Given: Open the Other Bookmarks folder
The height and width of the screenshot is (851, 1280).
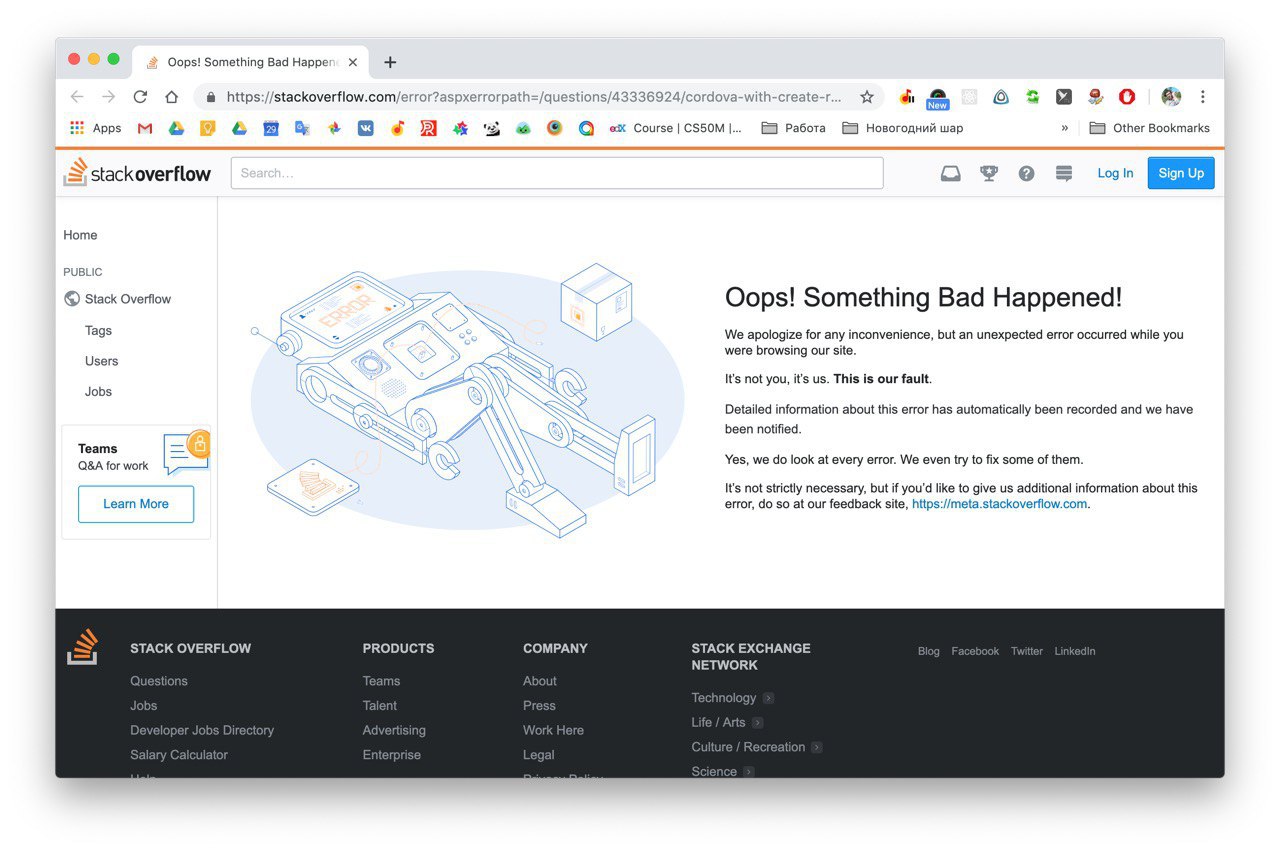Looking at the screenshot, I should coord(1149,128).
